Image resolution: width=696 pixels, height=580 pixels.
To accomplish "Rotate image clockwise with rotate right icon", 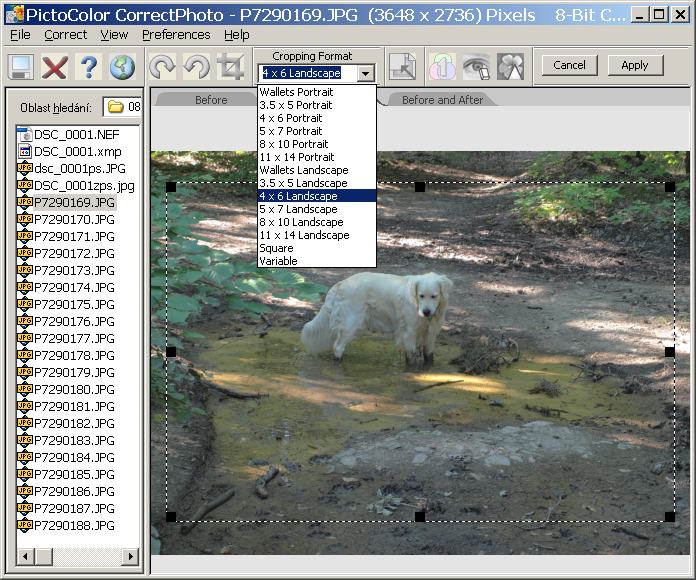I will (162, 67).
